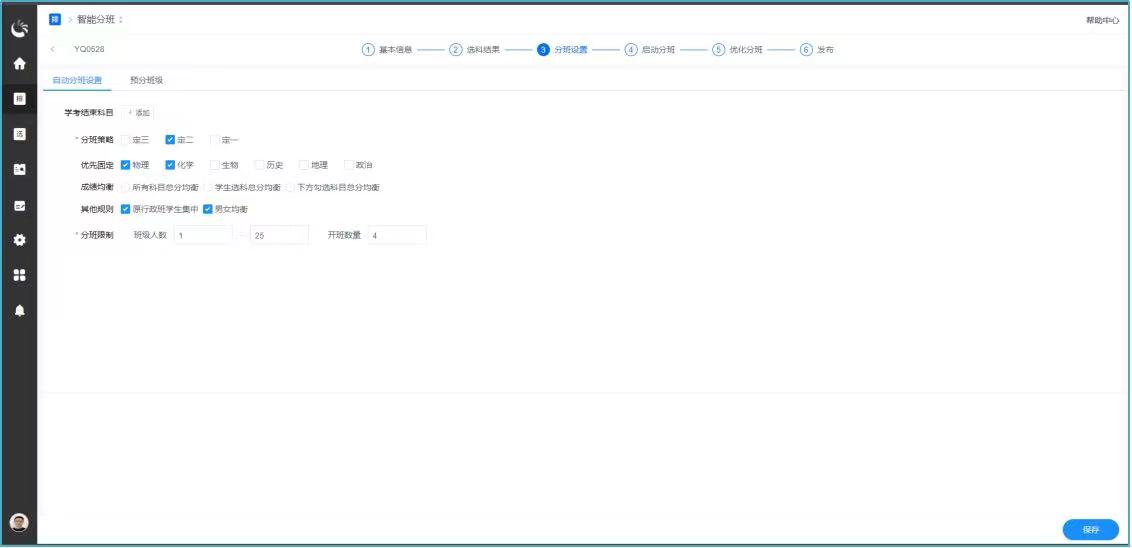The image size is (1132, 548).
Task: Click maximum class size field showing 25
Action: pyautogui.click(x=279, y=235)
